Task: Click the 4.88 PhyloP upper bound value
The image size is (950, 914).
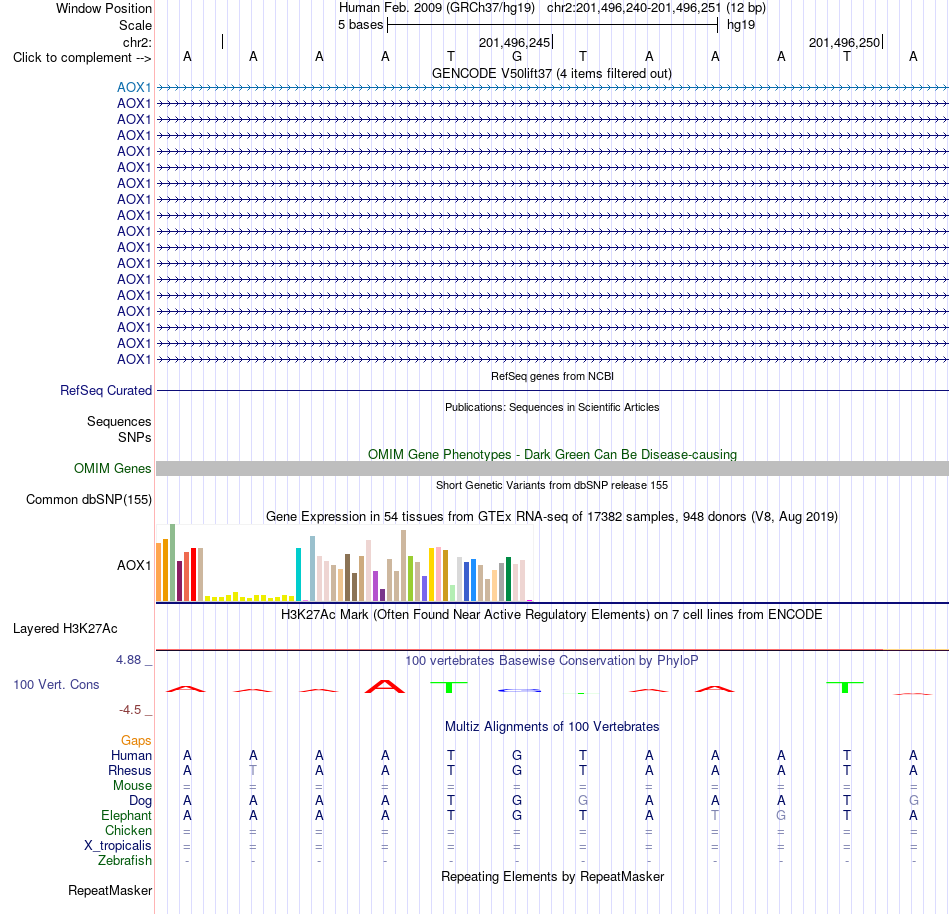Action: (x=128, y=660)
